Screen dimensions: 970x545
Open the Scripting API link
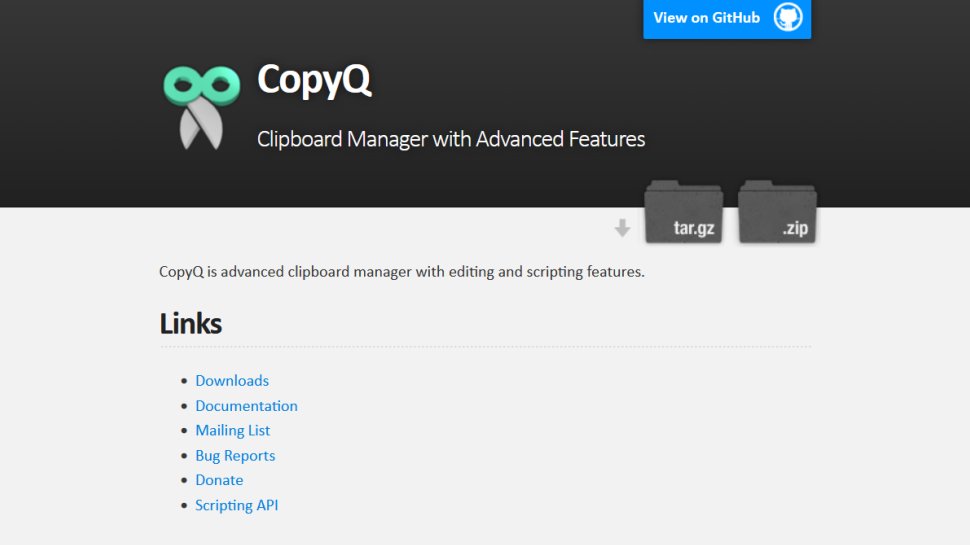236,505
